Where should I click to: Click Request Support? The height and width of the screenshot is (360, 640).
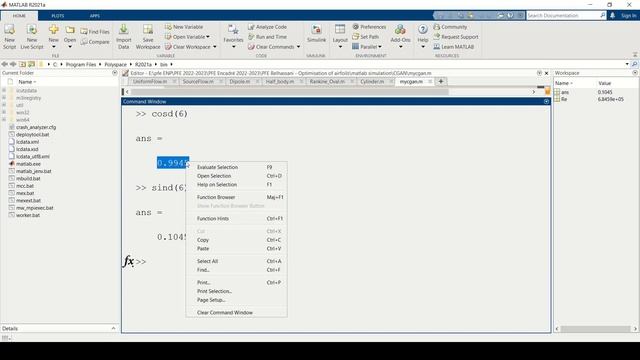click(456, 37)
